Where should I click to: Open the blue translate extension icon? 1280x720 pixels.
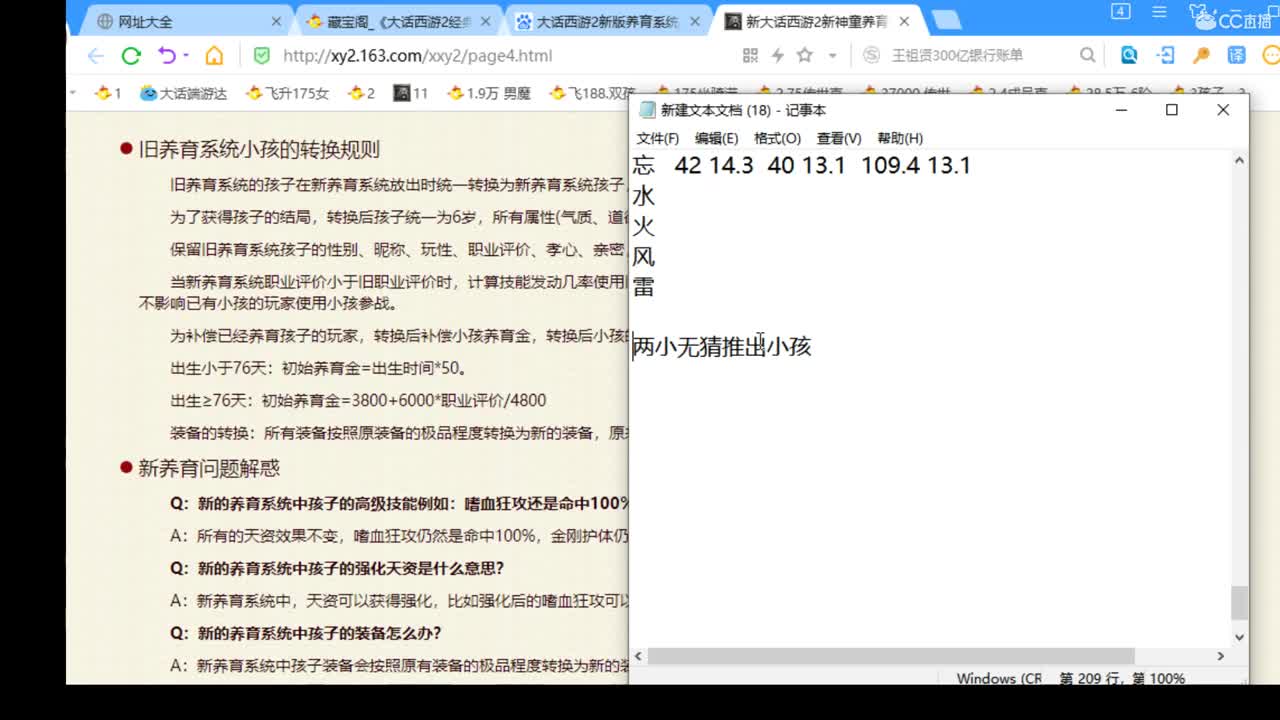pyautogui.click(x=1237, y=56)
